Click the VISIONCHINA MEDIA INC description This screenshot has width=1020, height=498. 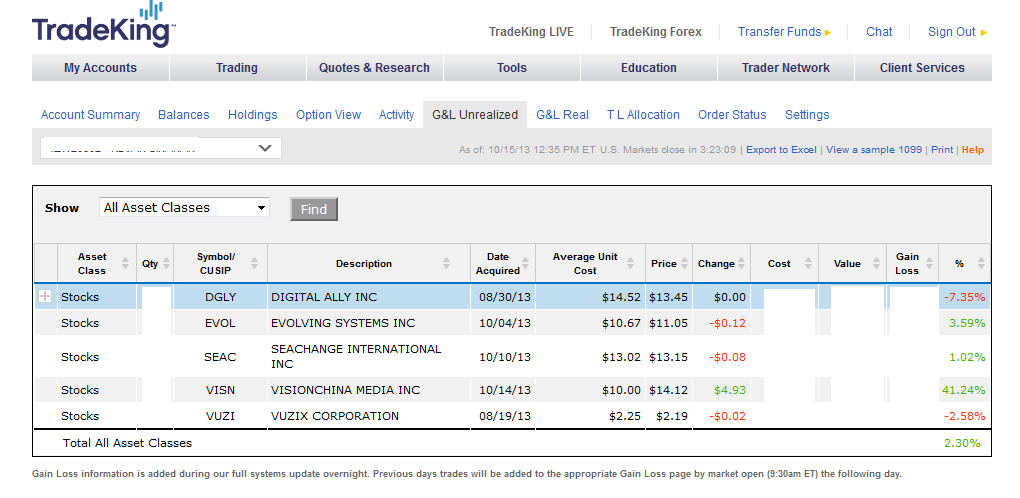(x=345, y=389)
